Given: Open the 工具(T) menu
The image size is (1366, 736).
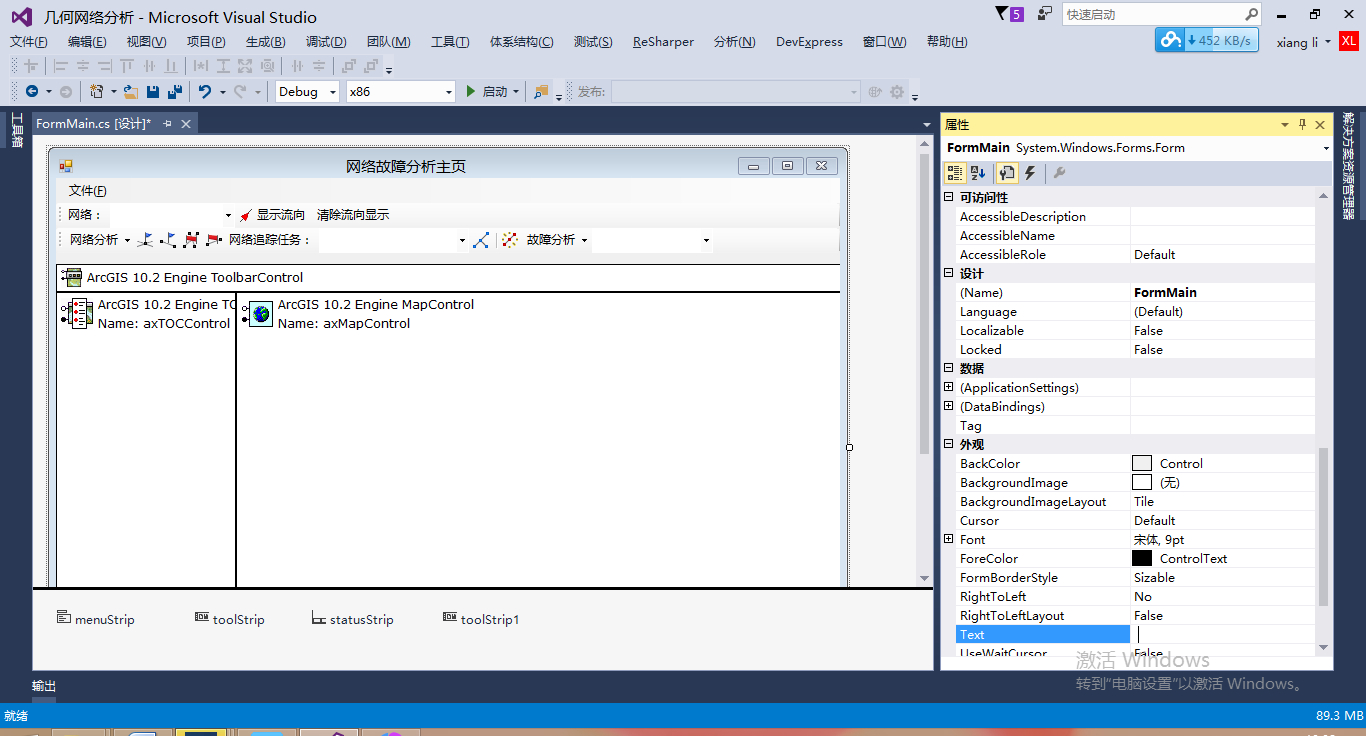Looking at the screenshot, I should (x=450, y=42).
